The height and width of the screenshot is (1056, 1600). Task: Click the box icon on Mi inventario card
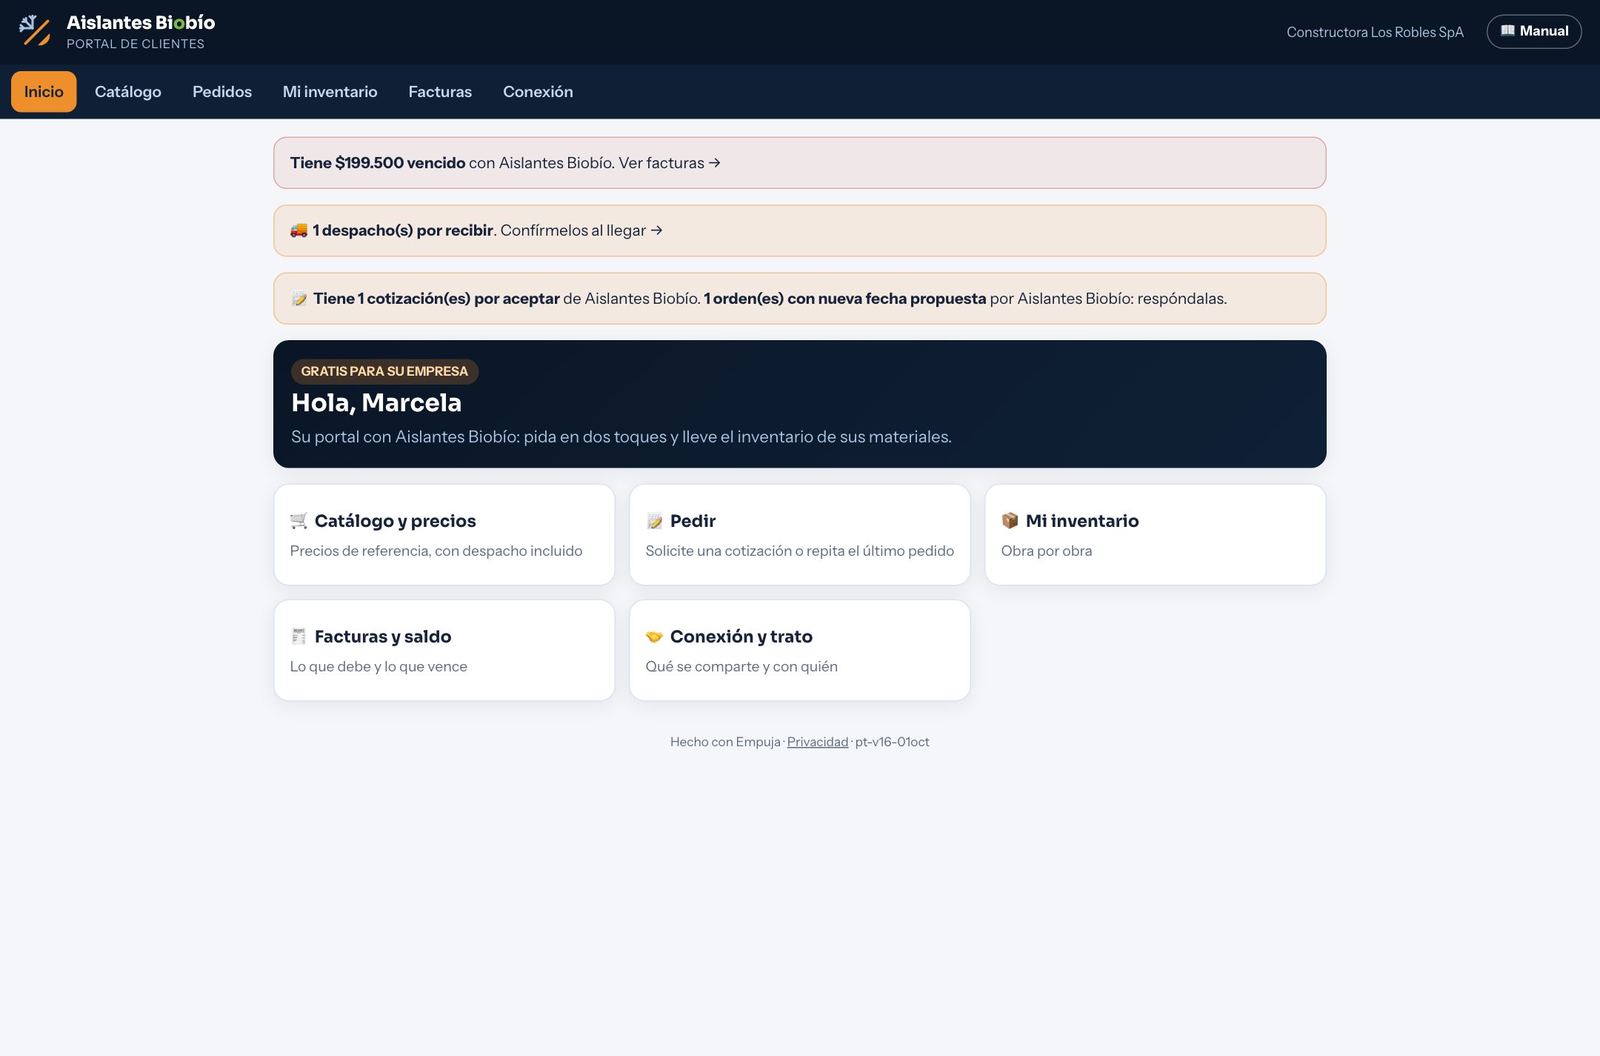coord(1010,521)
